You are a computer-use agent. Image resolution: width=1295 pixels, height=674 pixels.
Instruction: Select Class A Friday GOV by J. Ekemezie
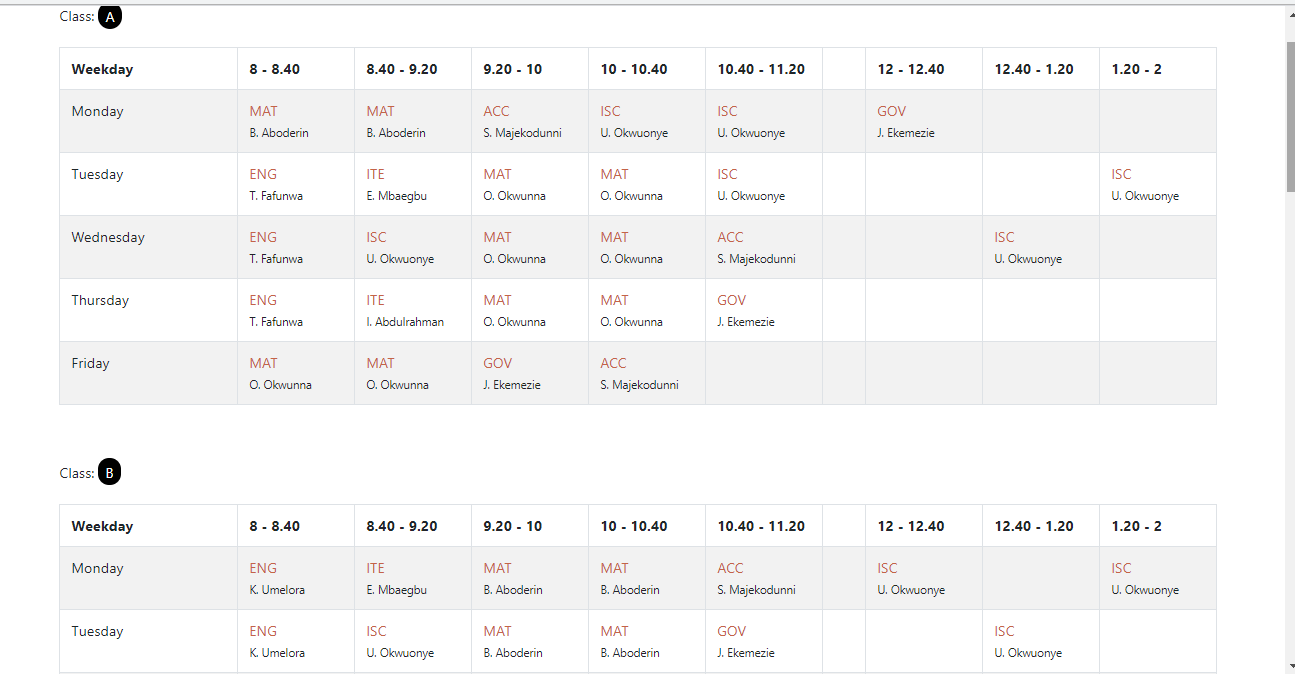[529, 373]
